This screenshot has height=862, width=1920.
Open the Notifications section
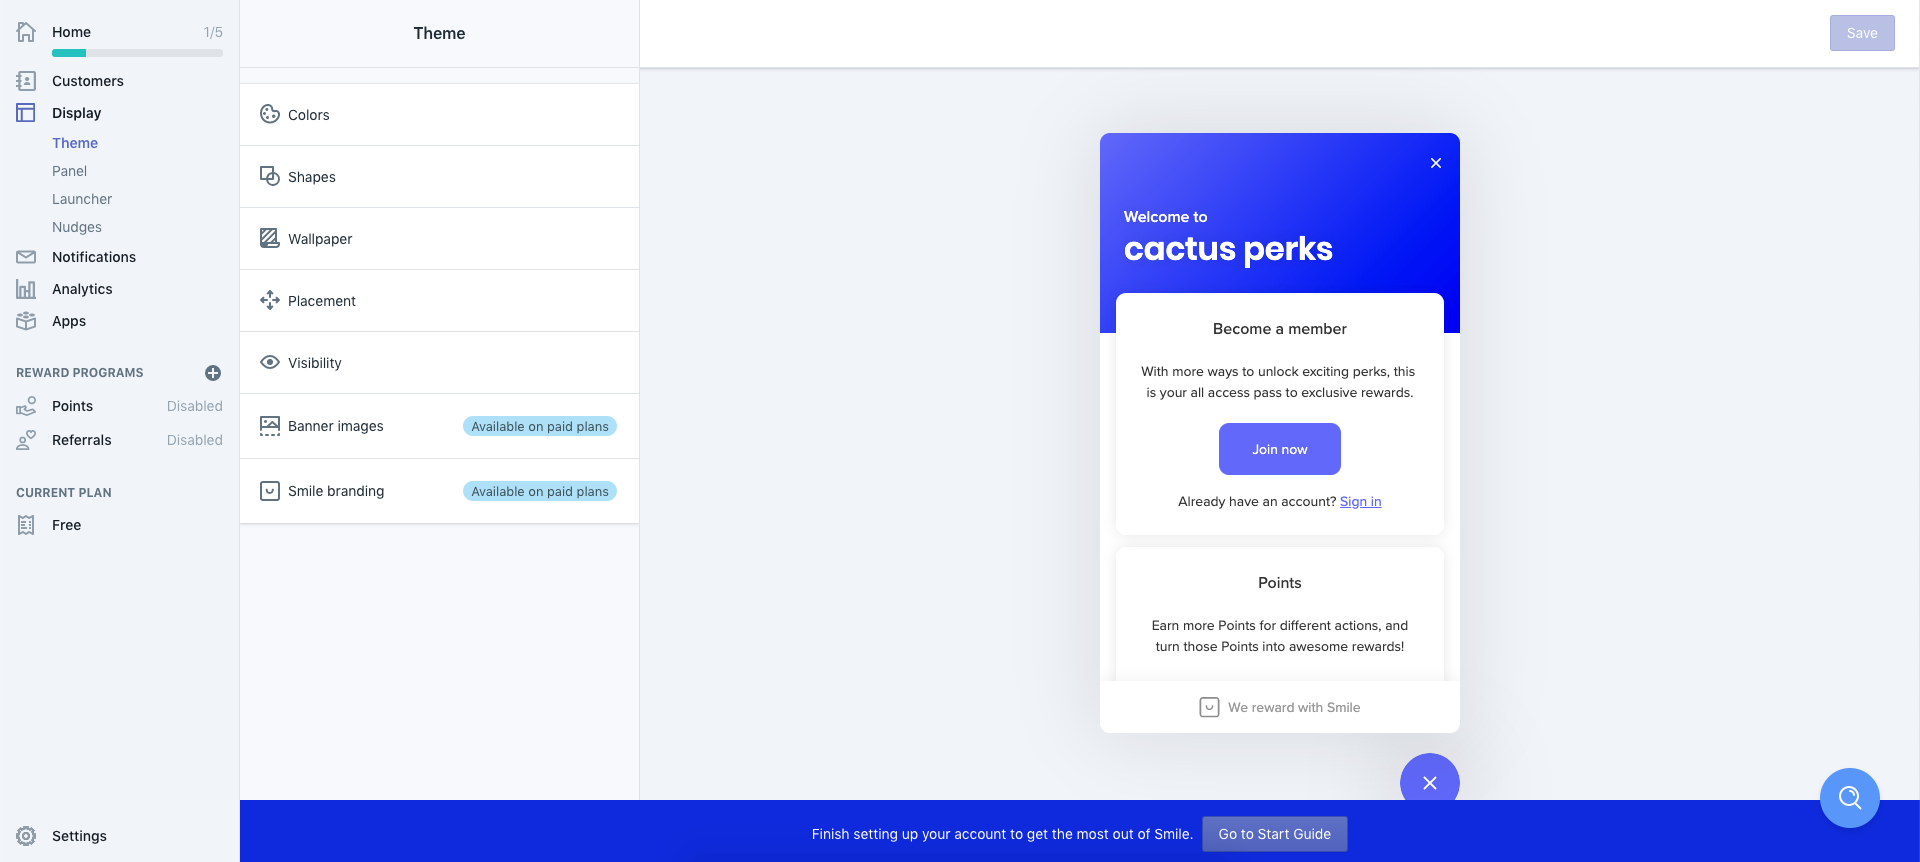point(94,257)
